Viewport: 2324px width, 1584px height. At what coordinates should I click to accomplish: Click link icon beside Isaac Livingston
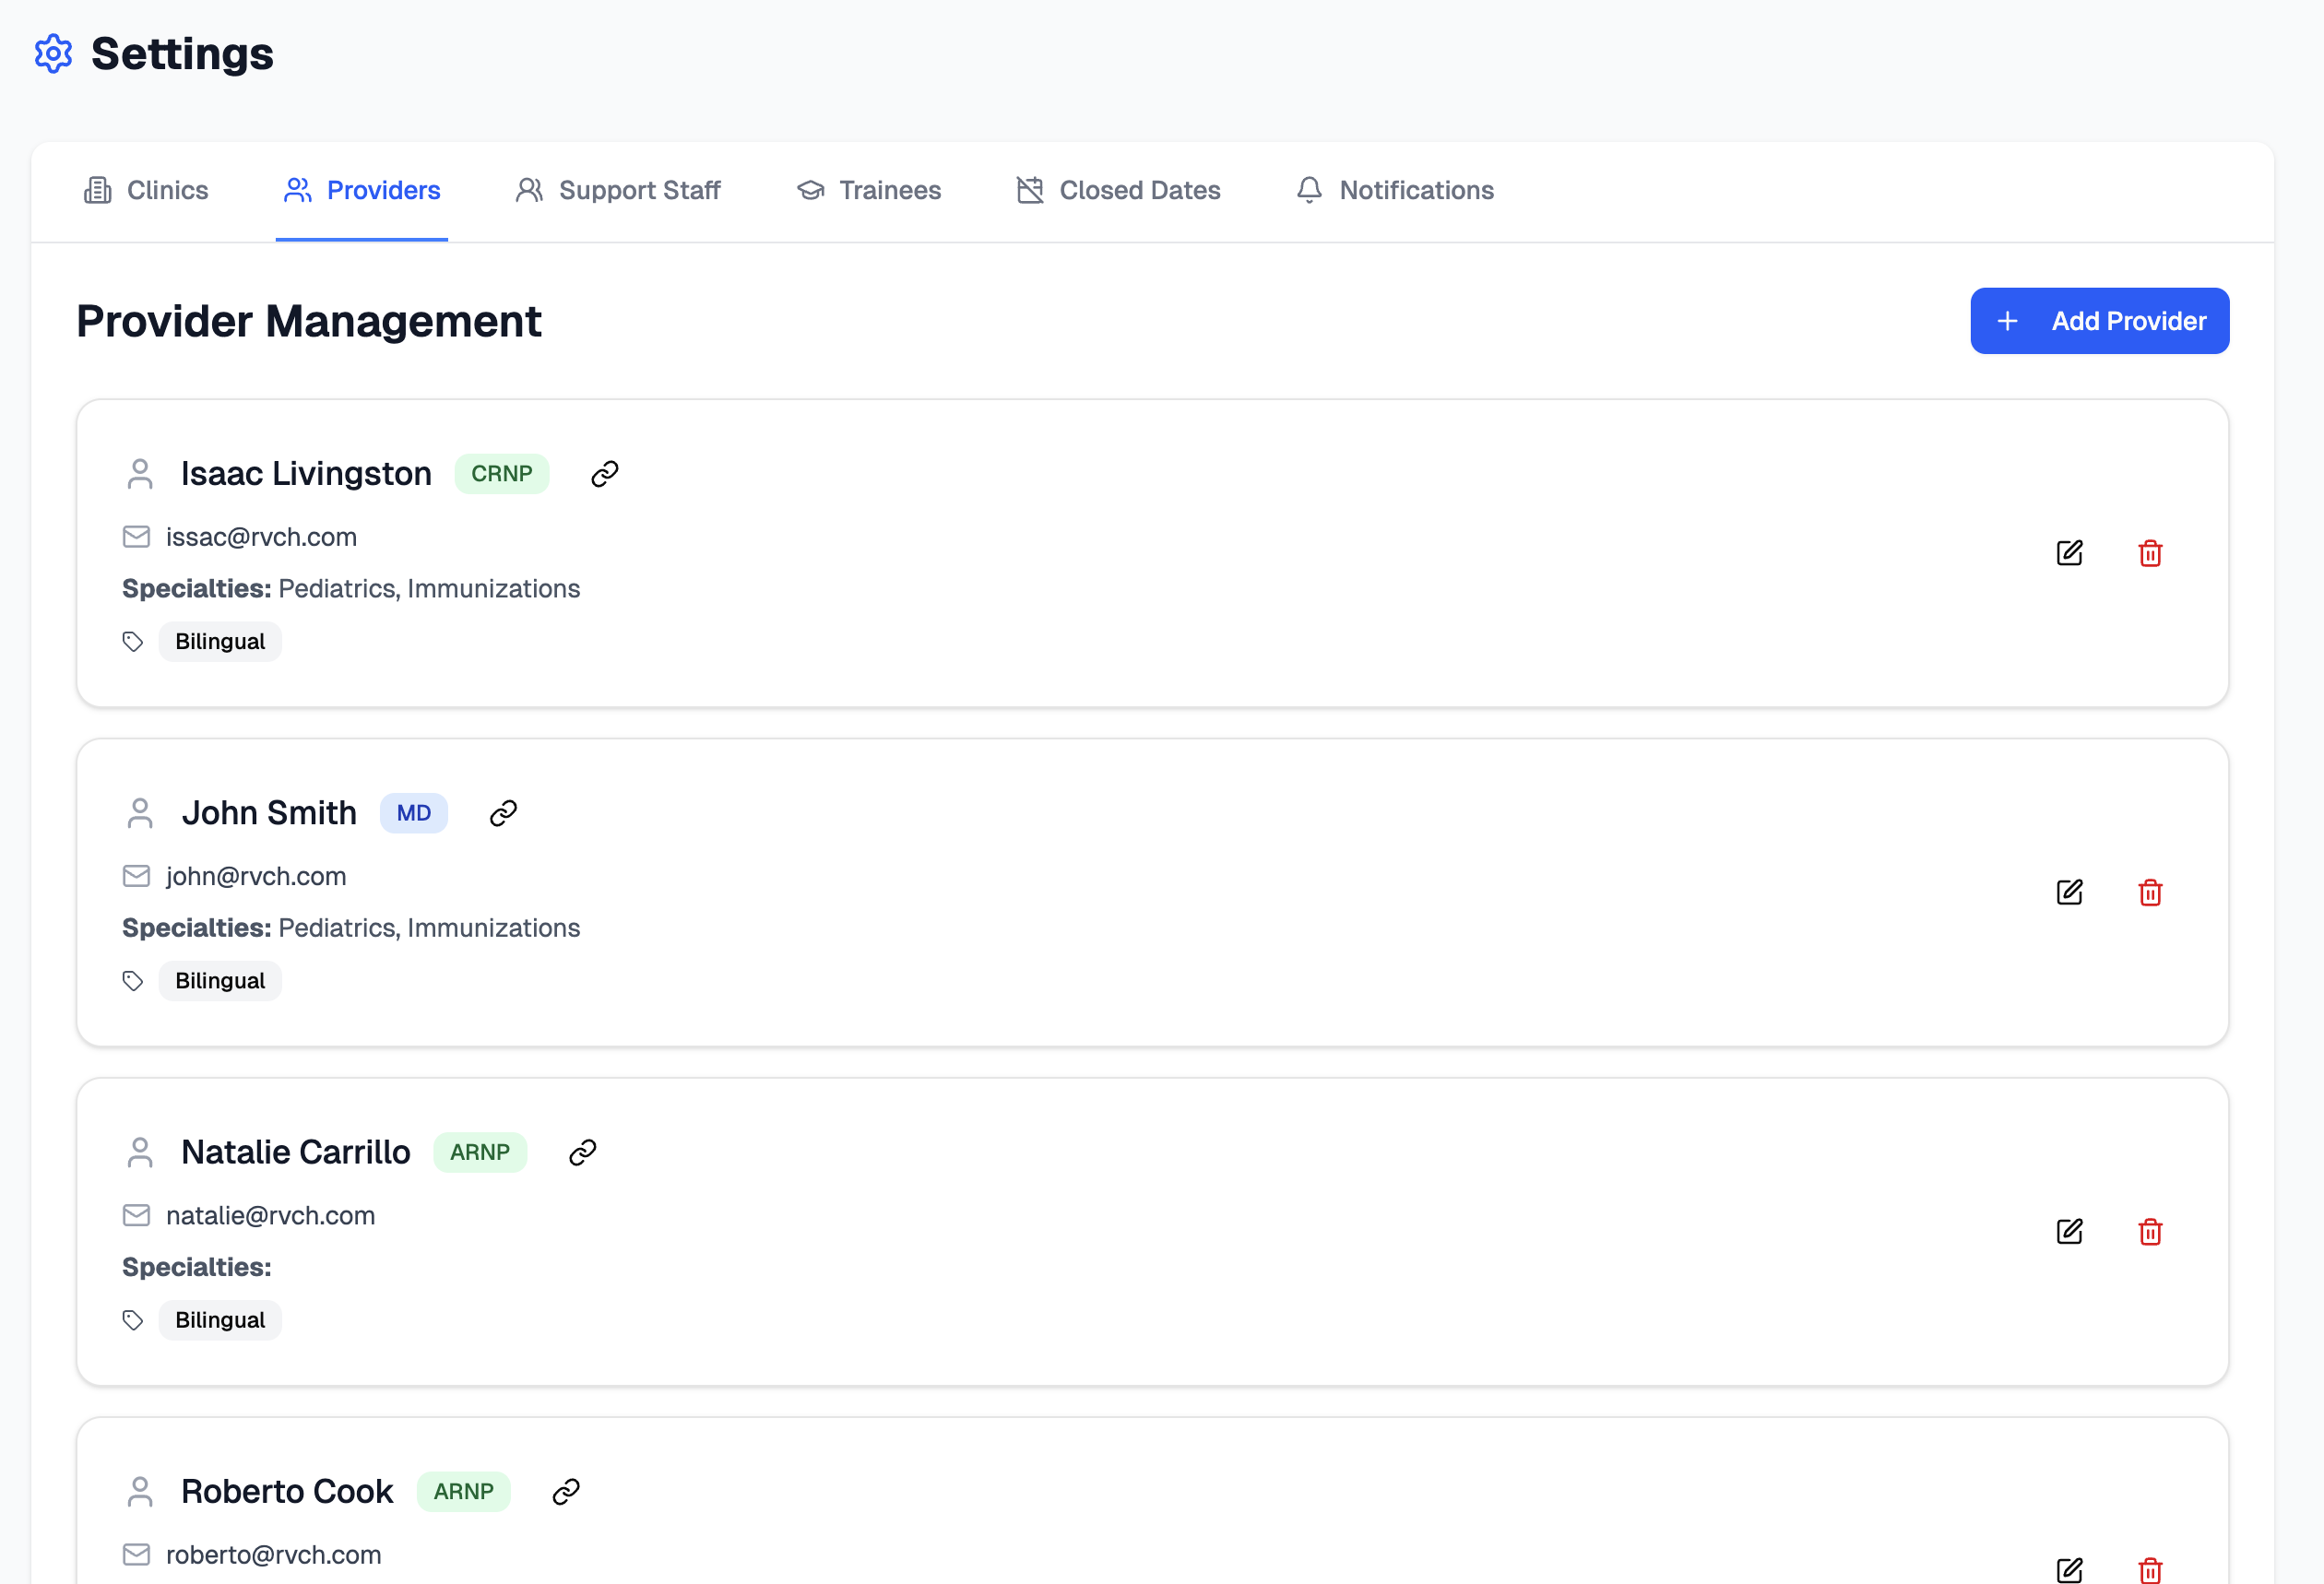[605, 474]
